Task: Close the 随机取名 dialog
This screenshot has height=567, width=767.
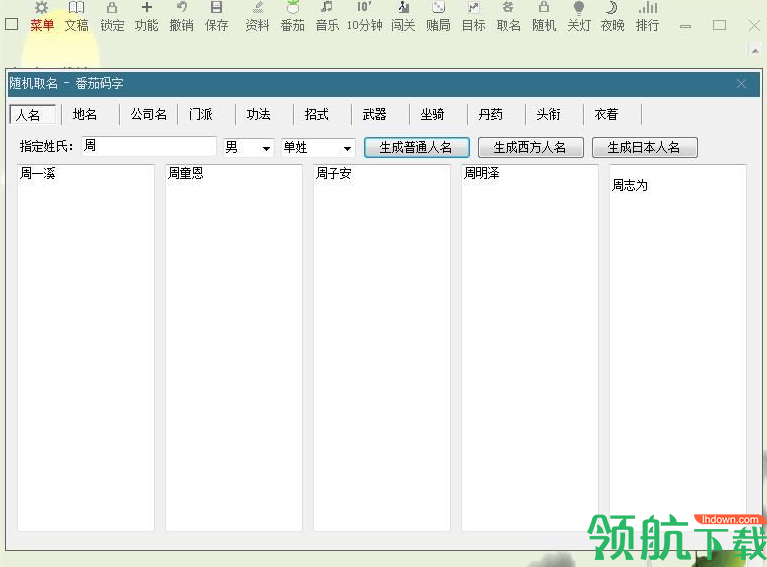Action: pyautogui.click(x=742, y=84)
